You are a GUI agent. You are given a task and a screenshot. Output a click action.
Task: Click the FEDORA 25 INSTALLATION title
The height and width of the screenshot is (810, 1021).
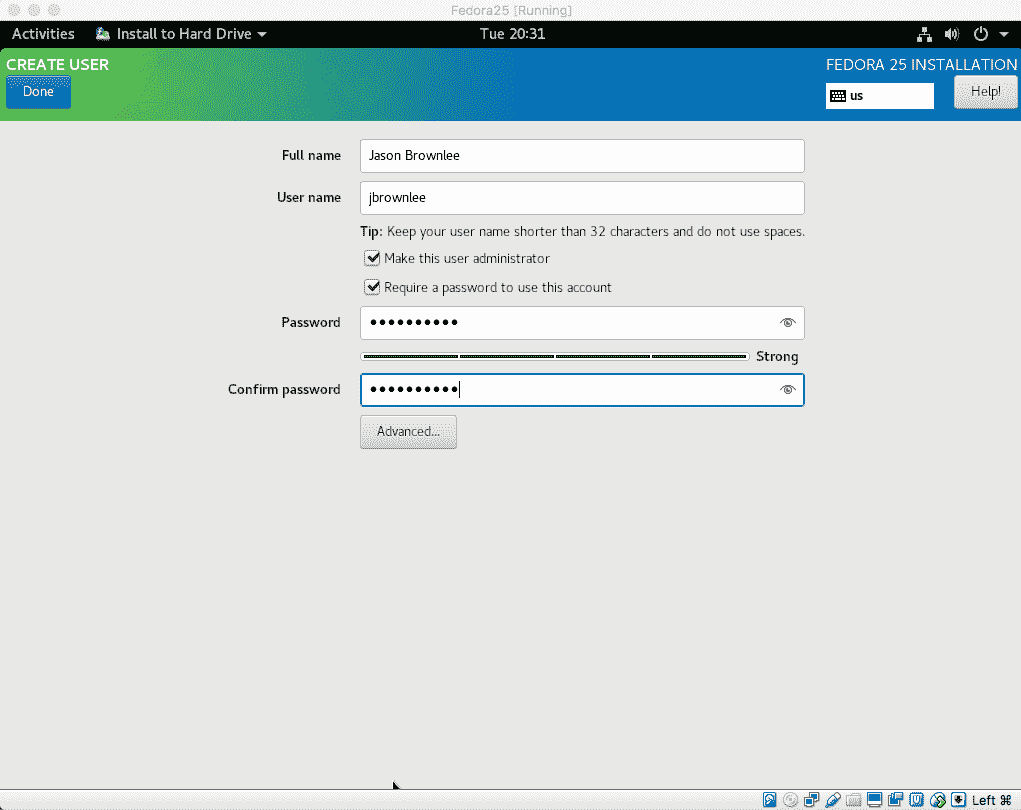click(921, 64)
